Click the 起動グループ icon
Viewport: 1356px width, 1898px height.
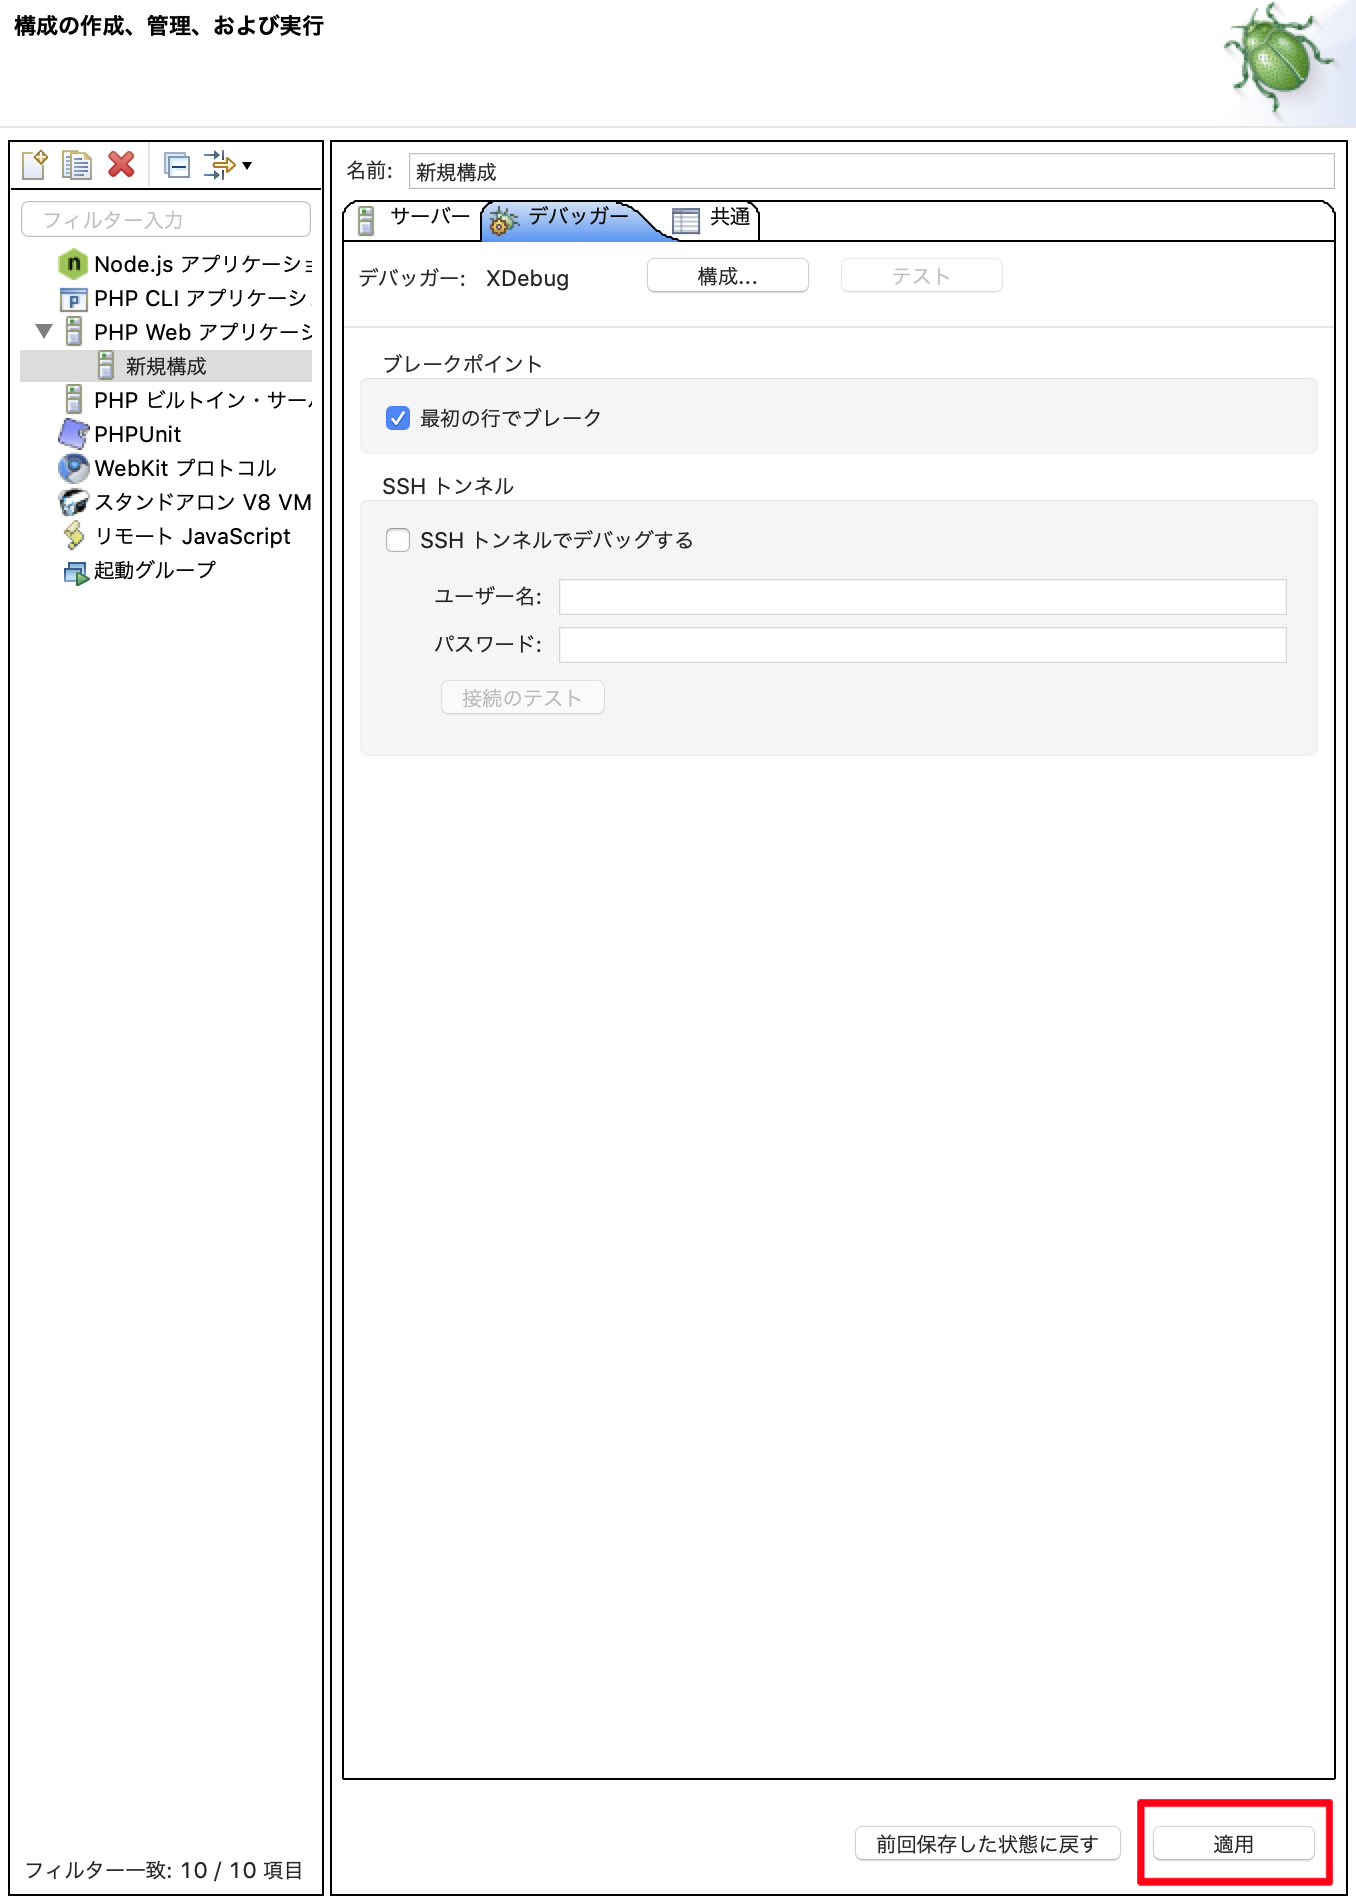coord(76,572)
